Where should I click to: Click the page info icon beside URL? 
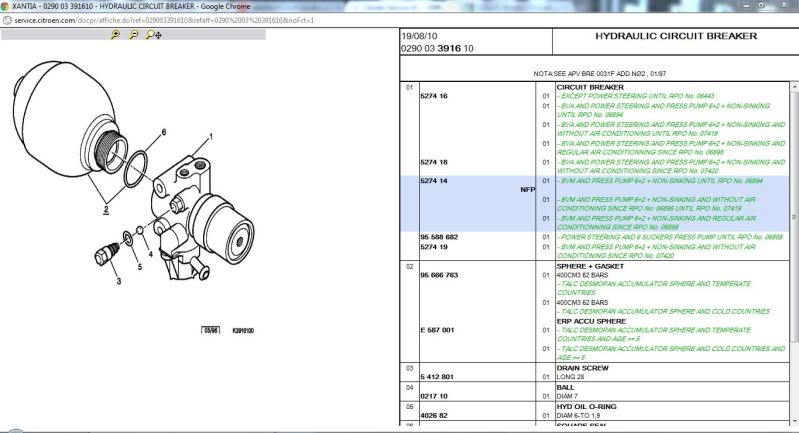point(7,20)
